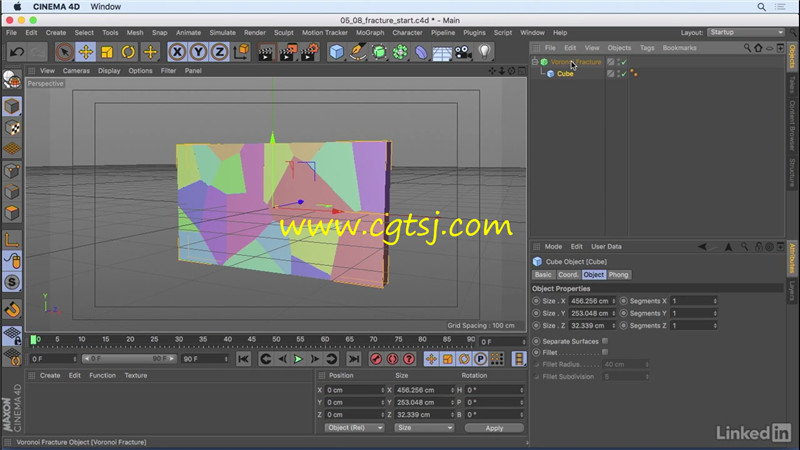Open Edit Render Settings icon
Screen dimensions: 800x450
(x=310, y=52)
